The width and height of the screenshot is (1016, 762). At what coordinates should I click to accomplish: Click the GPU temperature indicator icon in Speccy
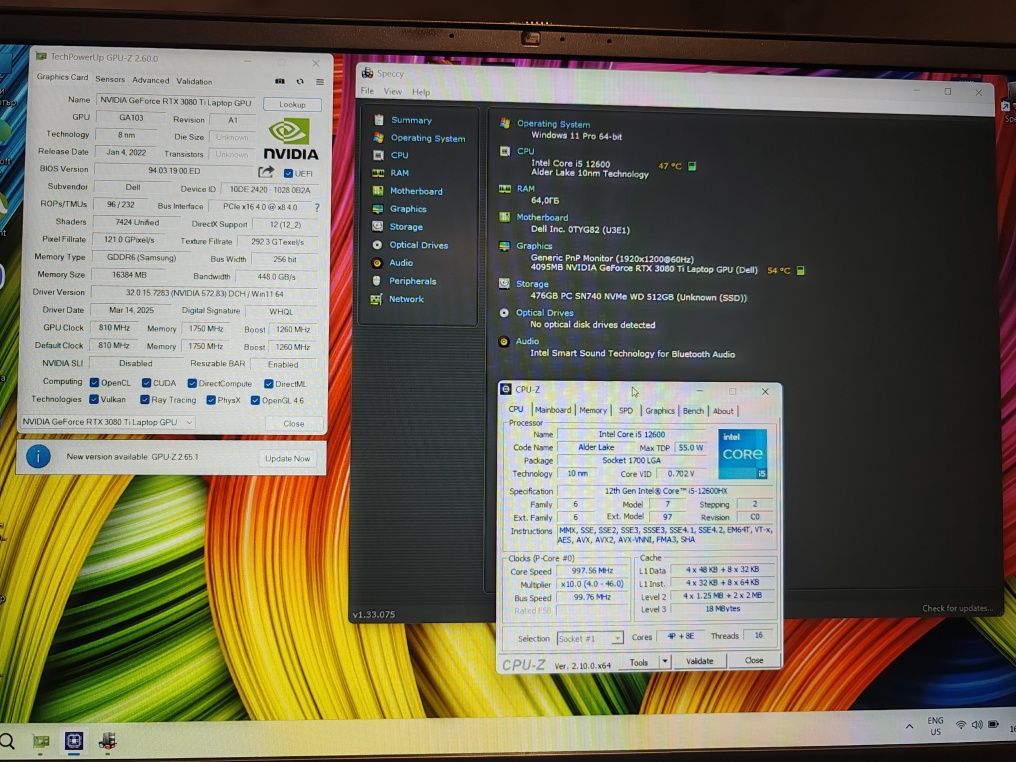click(800, 270)
